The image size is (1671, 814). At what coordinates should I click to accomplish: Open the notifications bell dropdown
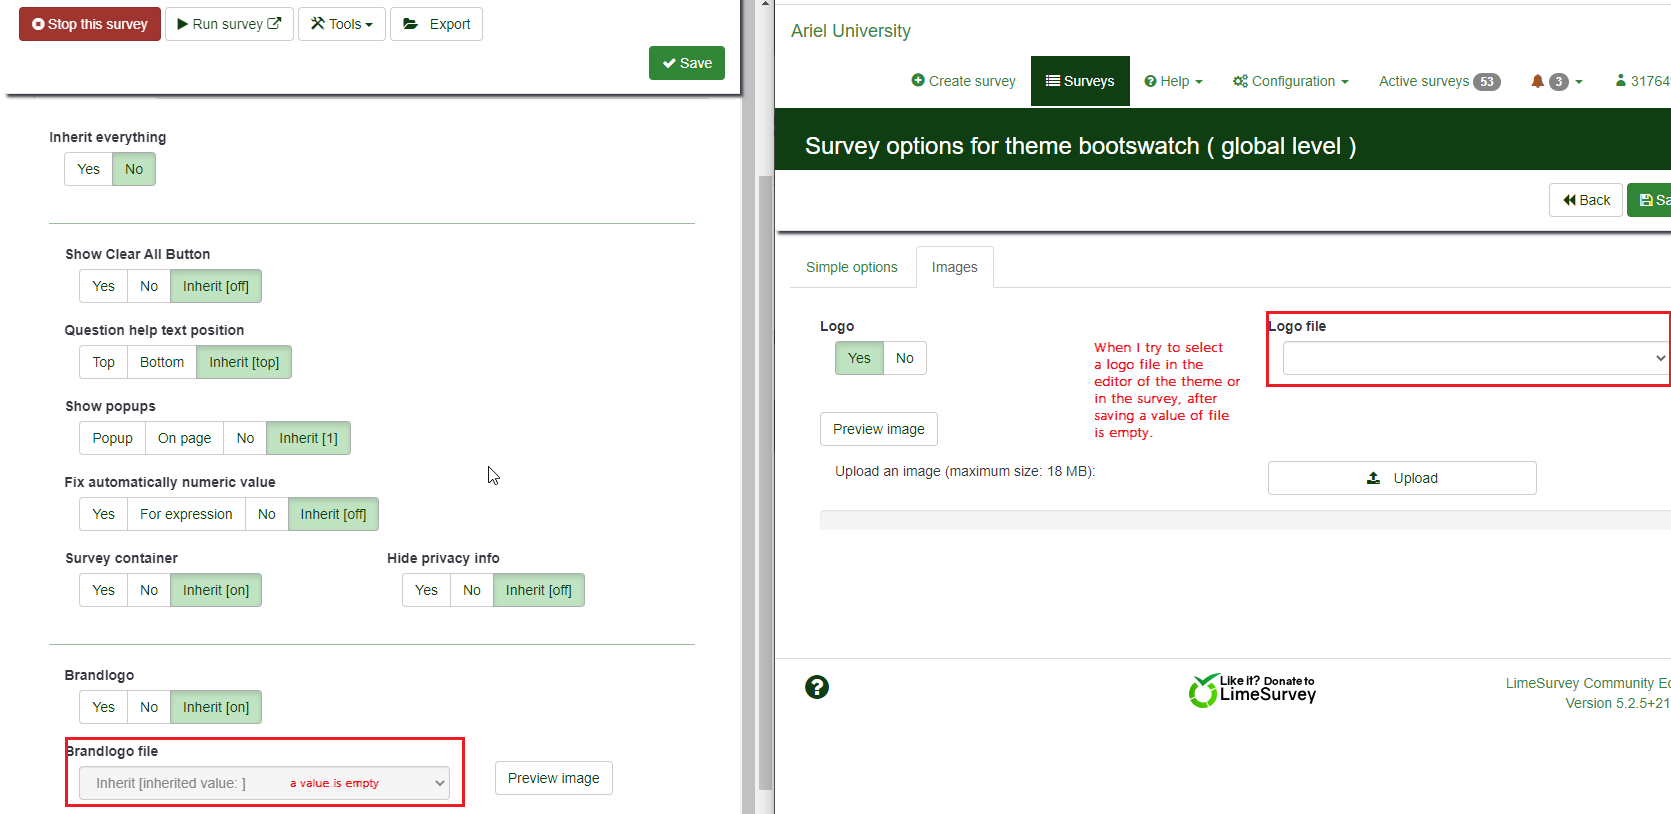coord(1557,81)
